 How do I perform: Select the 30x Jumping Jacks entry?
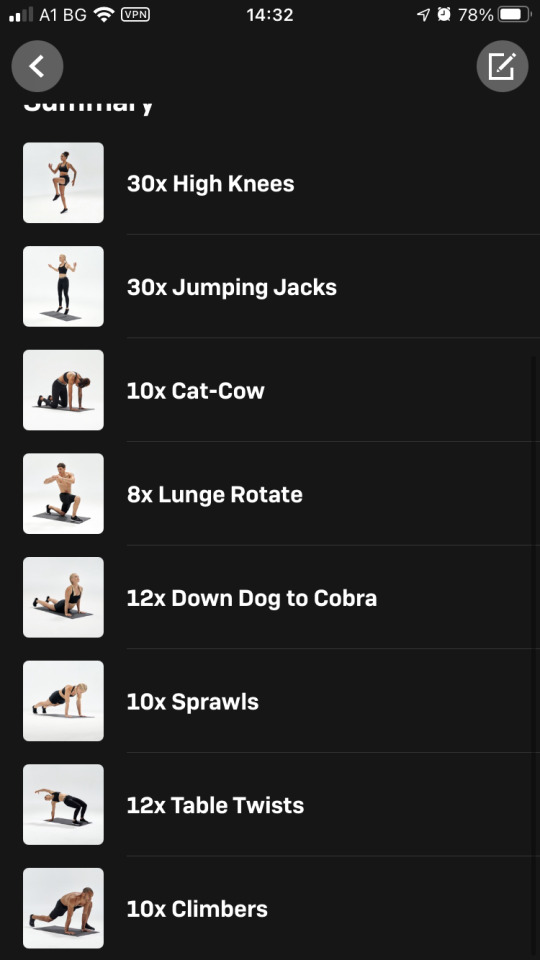point(270,286)
